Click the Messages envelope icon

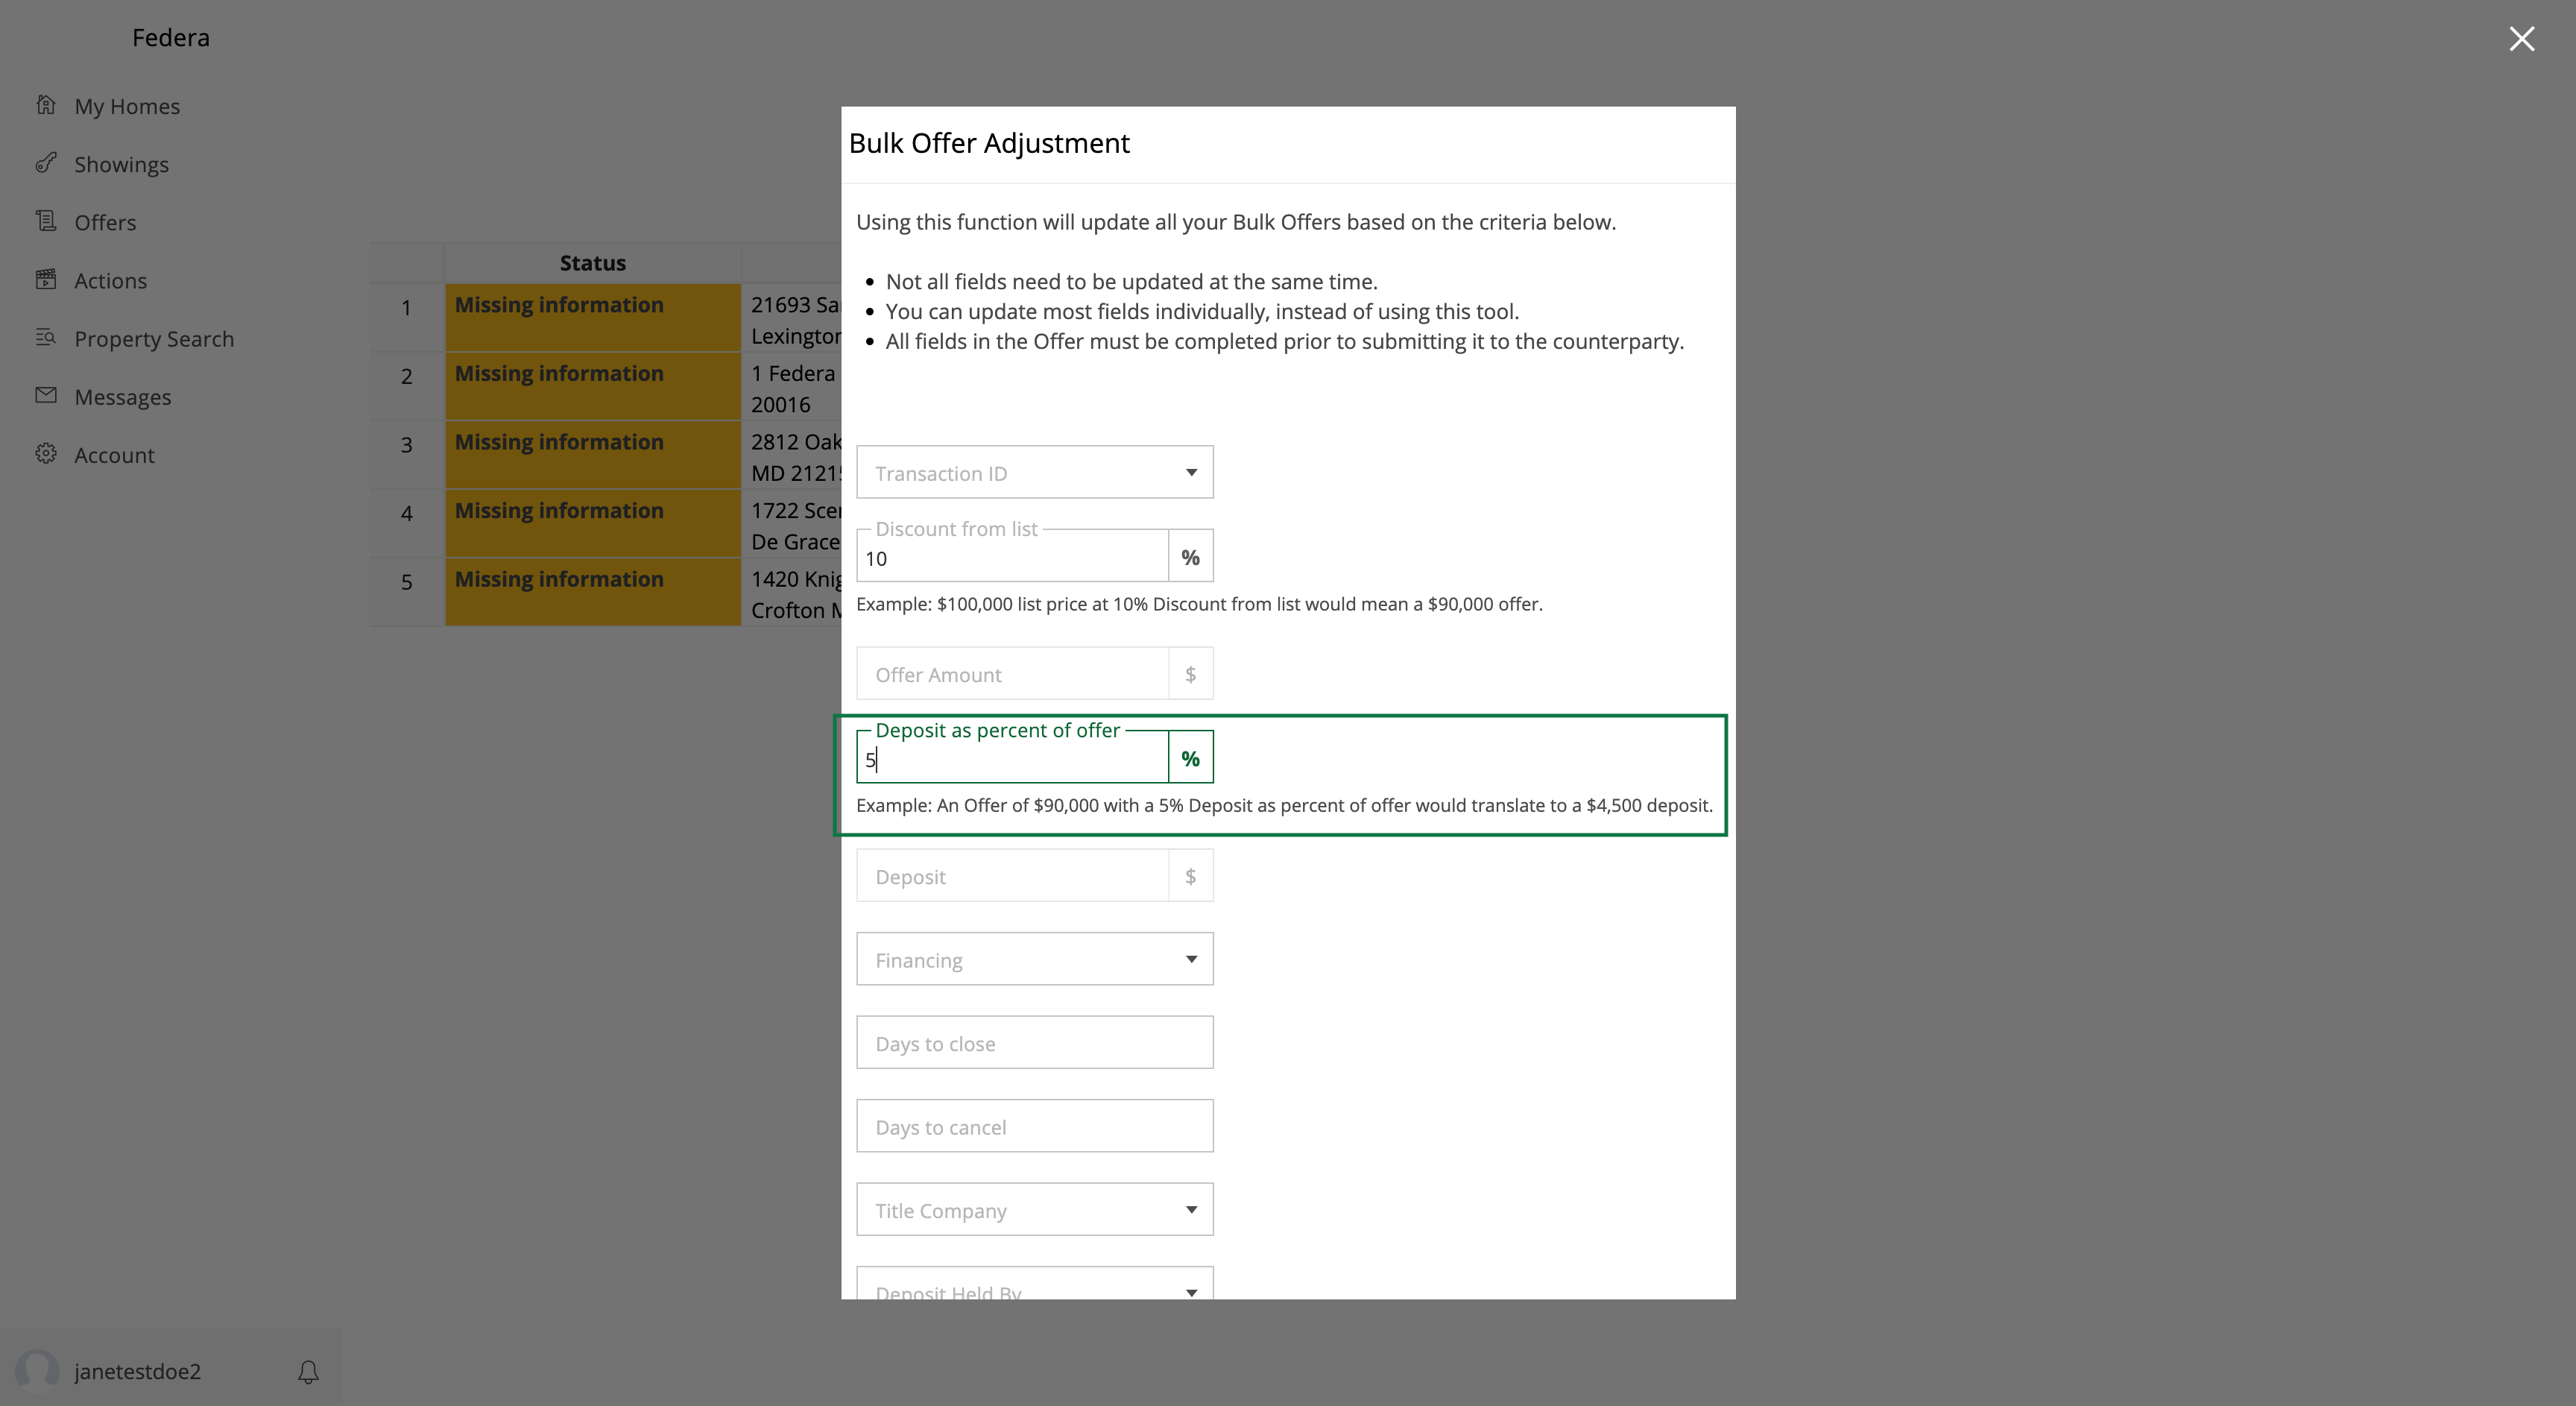coord(46,395)
